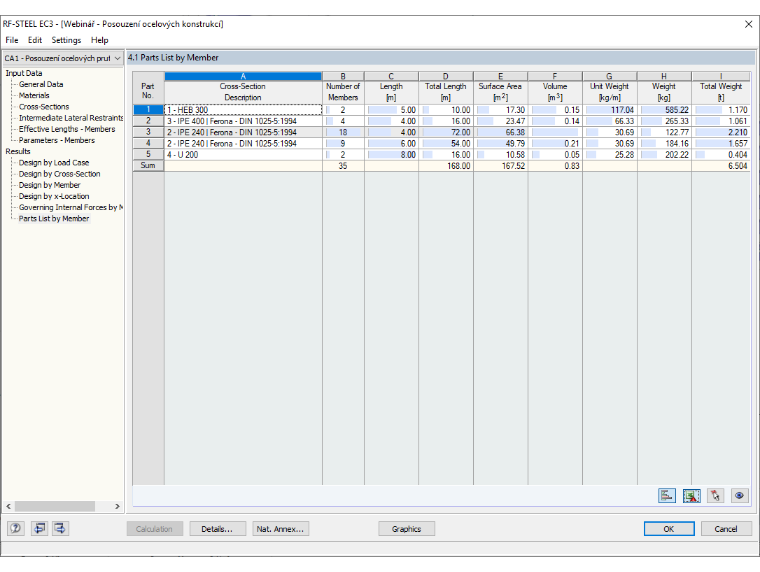Image resolution: width=760 pixels, height=572 pixels.
Task: Click the pick member in graphic icon
Action: (715, 495)
